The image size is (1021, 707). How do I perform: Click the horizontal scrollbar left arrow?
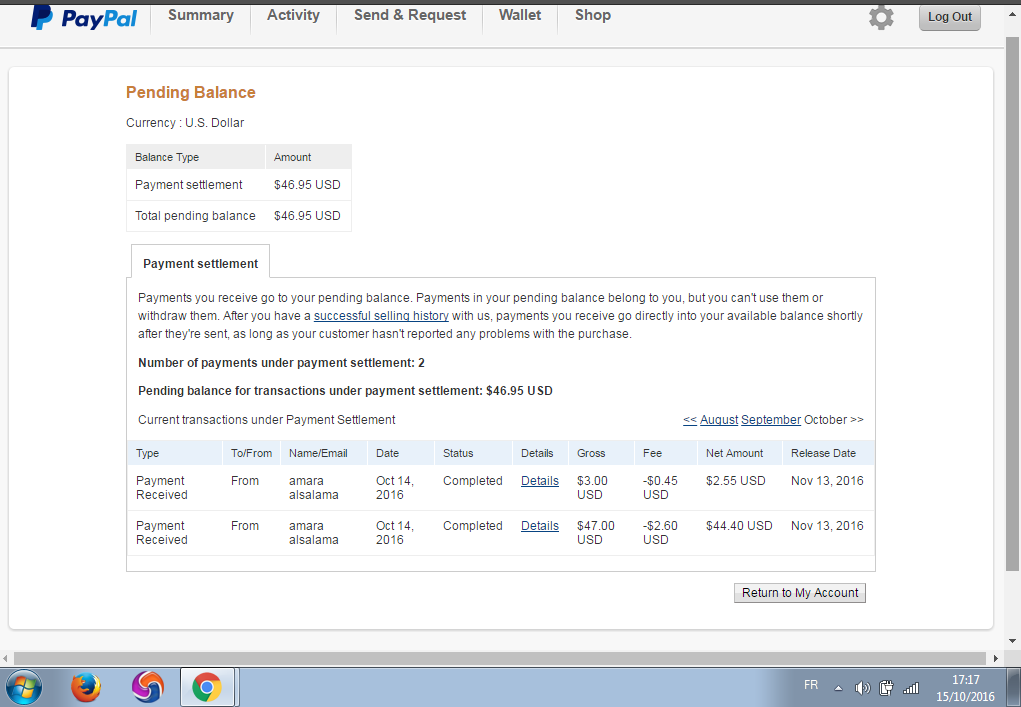[x=6, y=658]
